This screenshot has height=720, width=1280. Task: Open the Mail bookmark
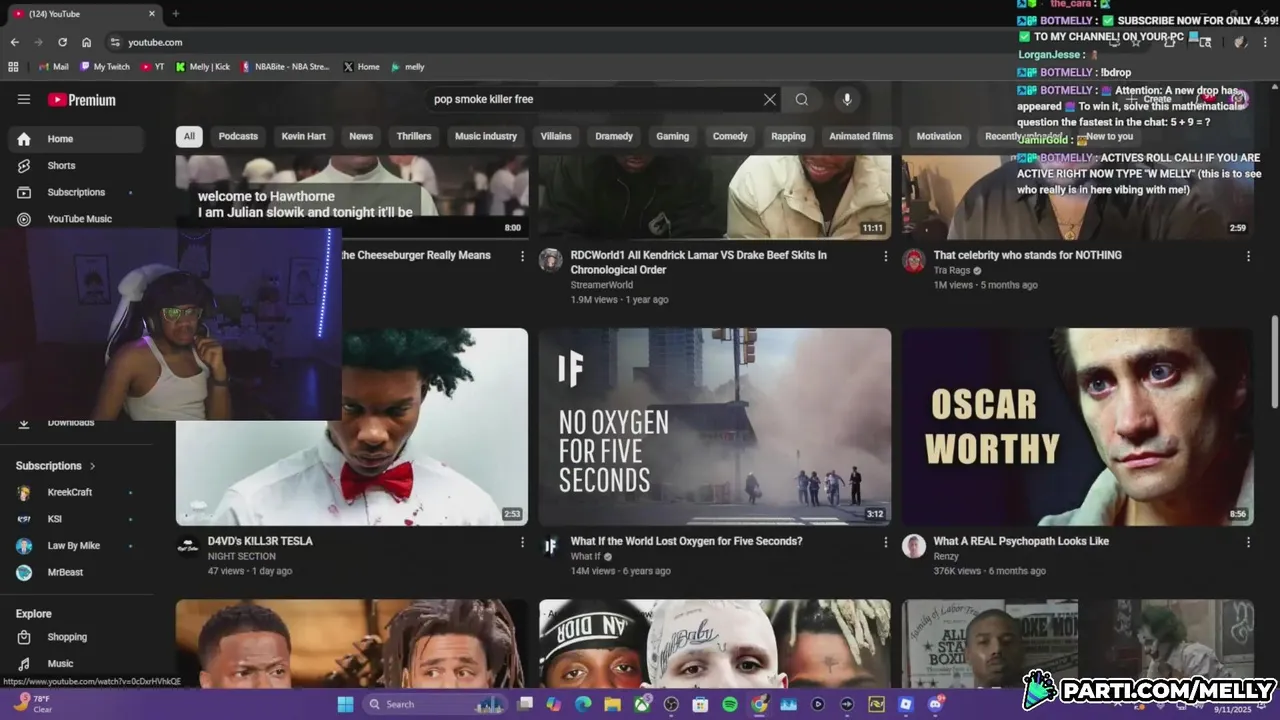click(x=53, y=67)
